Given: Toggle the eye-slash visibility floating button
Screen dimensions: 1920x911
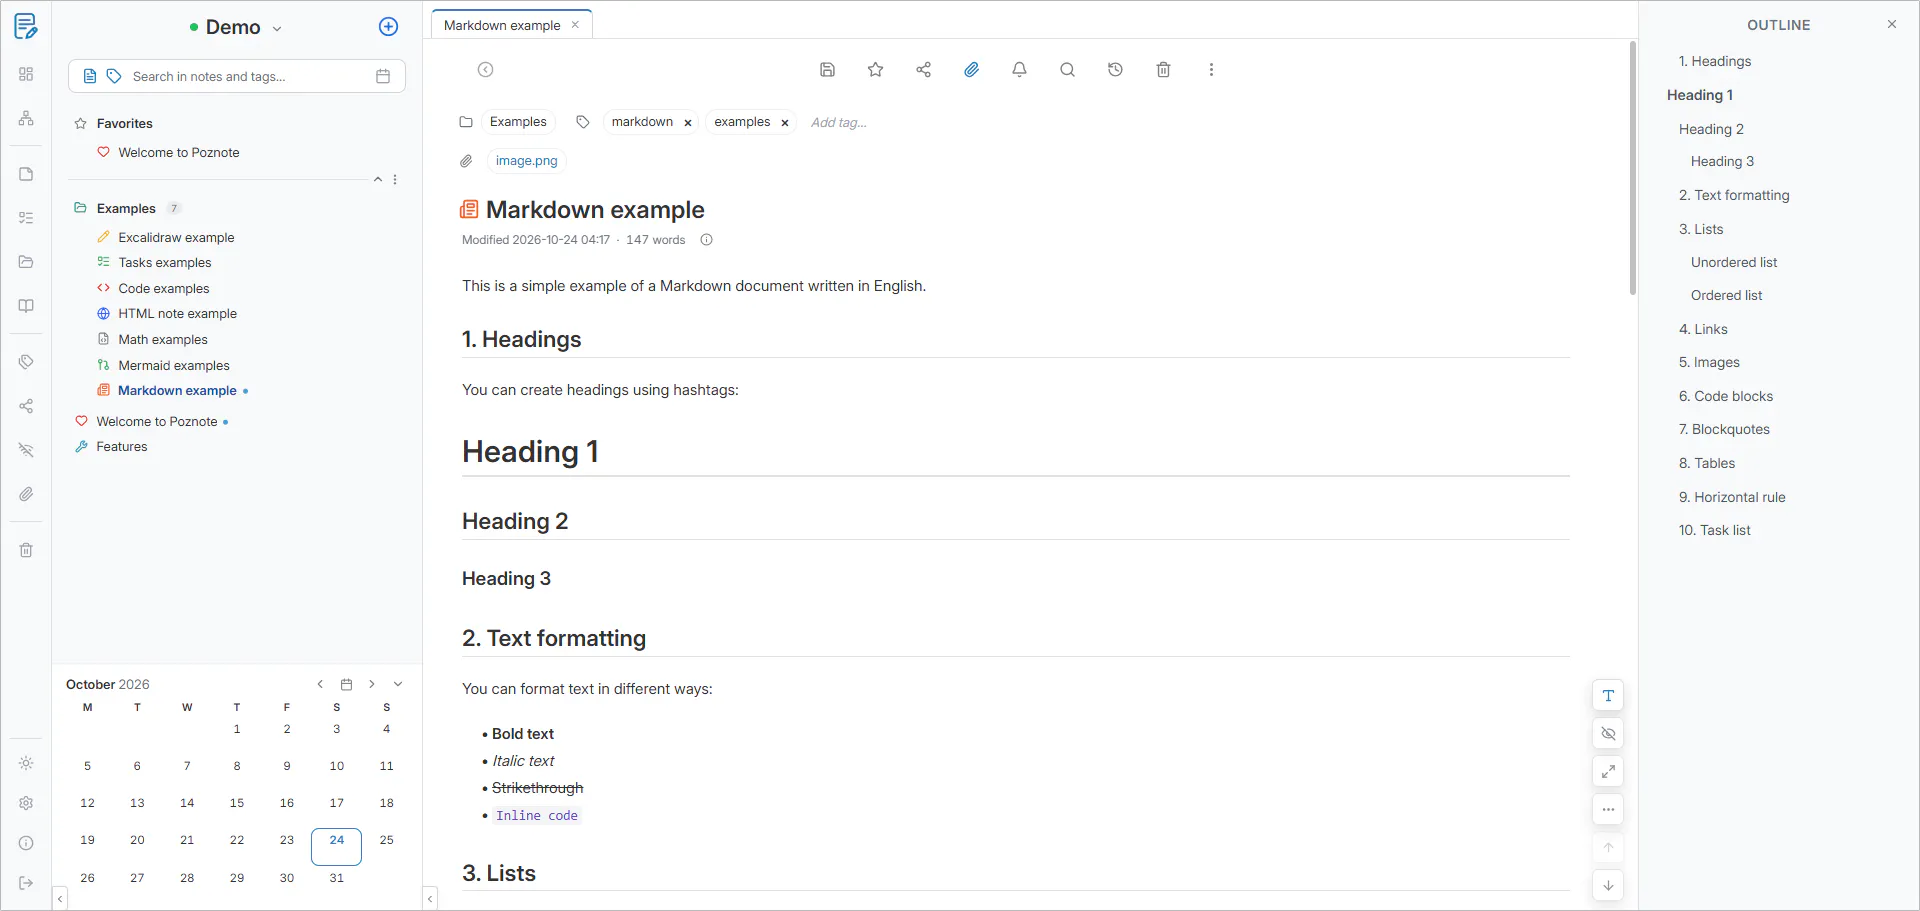Looking at the screenshot, I should click(1608, 734).
